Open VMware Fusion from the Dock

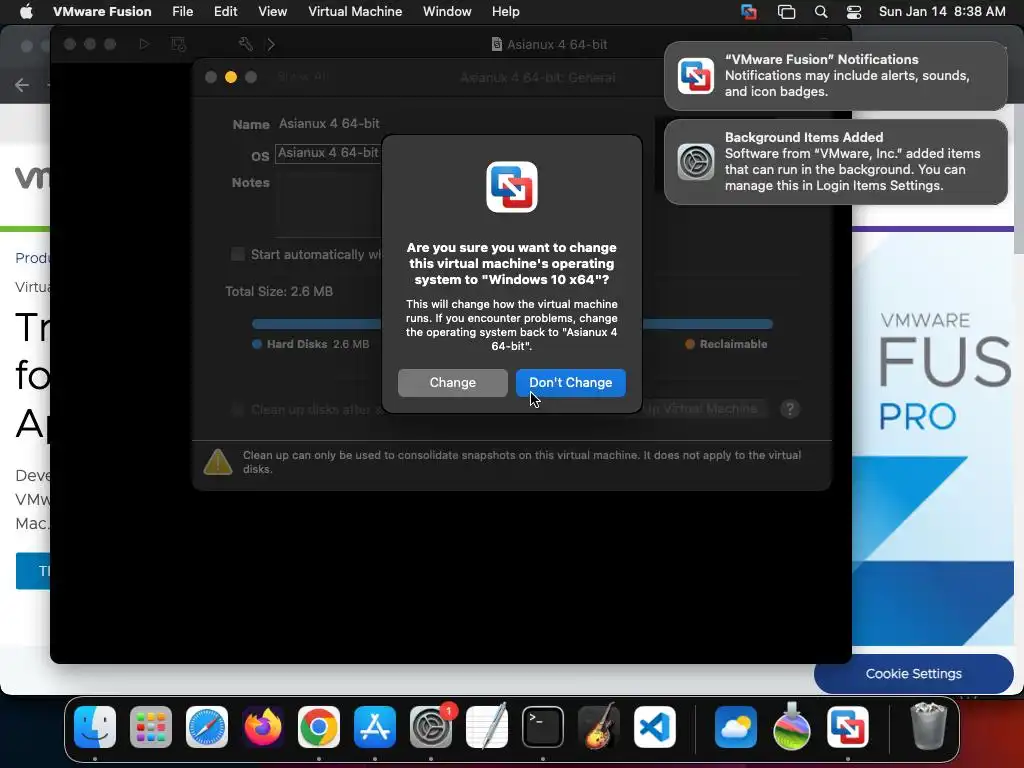848,727
